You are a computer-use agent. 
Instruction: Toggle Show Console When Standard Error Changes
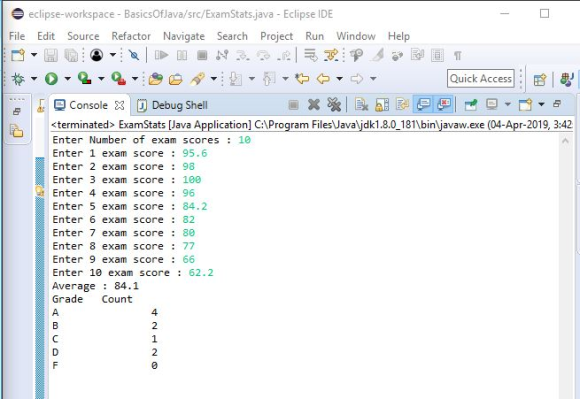[444, 105]
